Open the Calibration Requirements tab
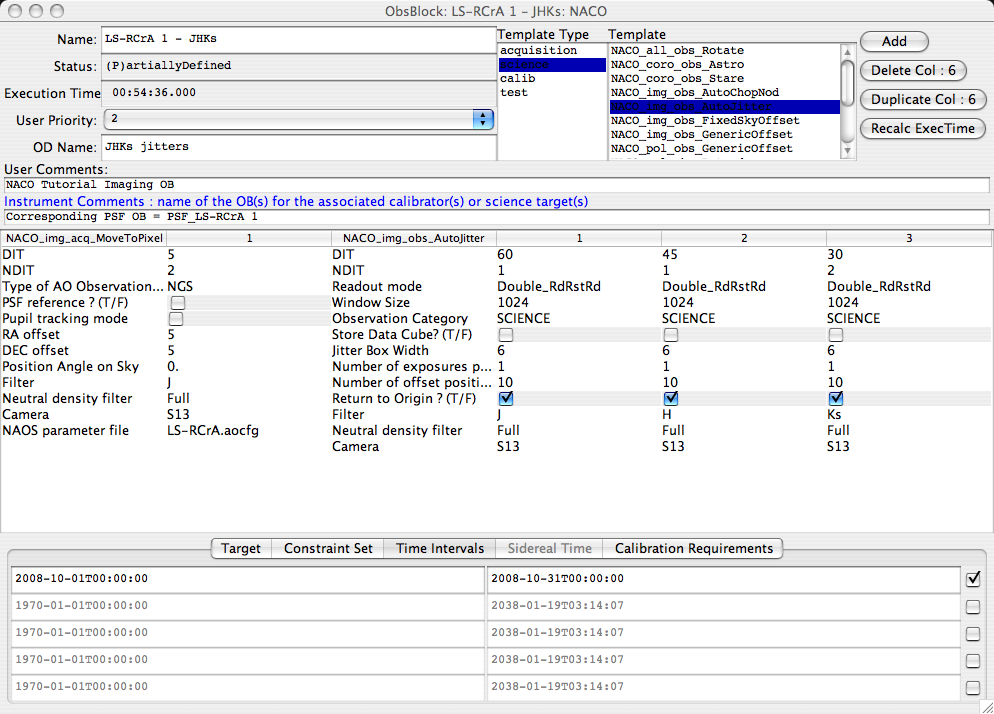This screenshot has height=714, width=994. [x=694, y=548]
